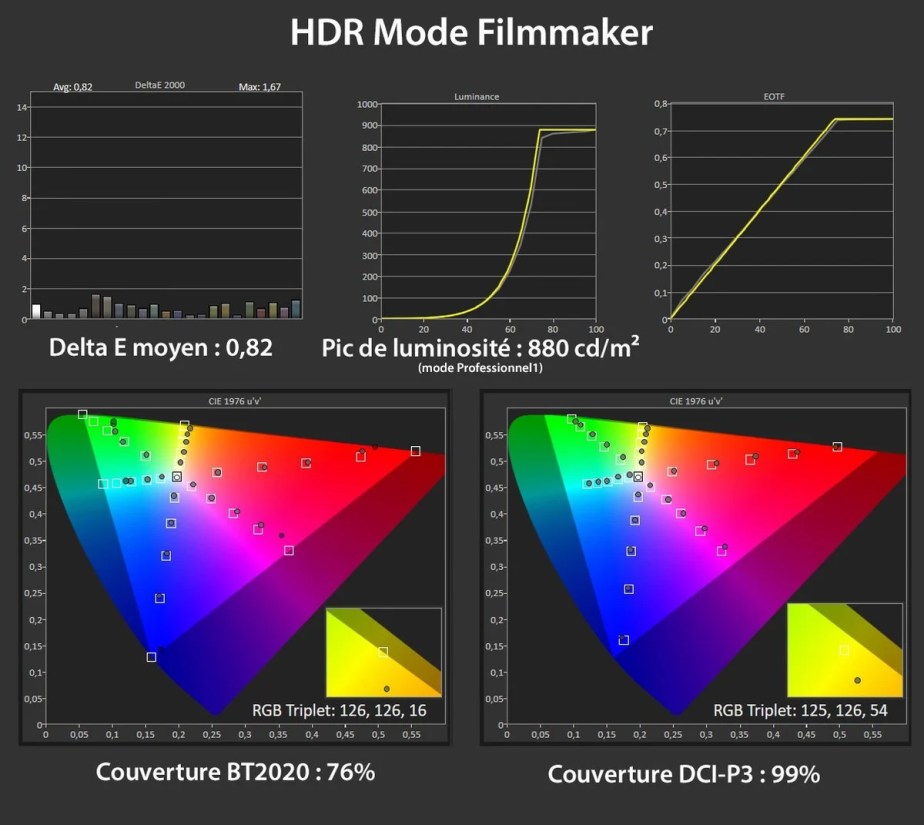Click the 'EOTF' chart title

coord(774,97)
